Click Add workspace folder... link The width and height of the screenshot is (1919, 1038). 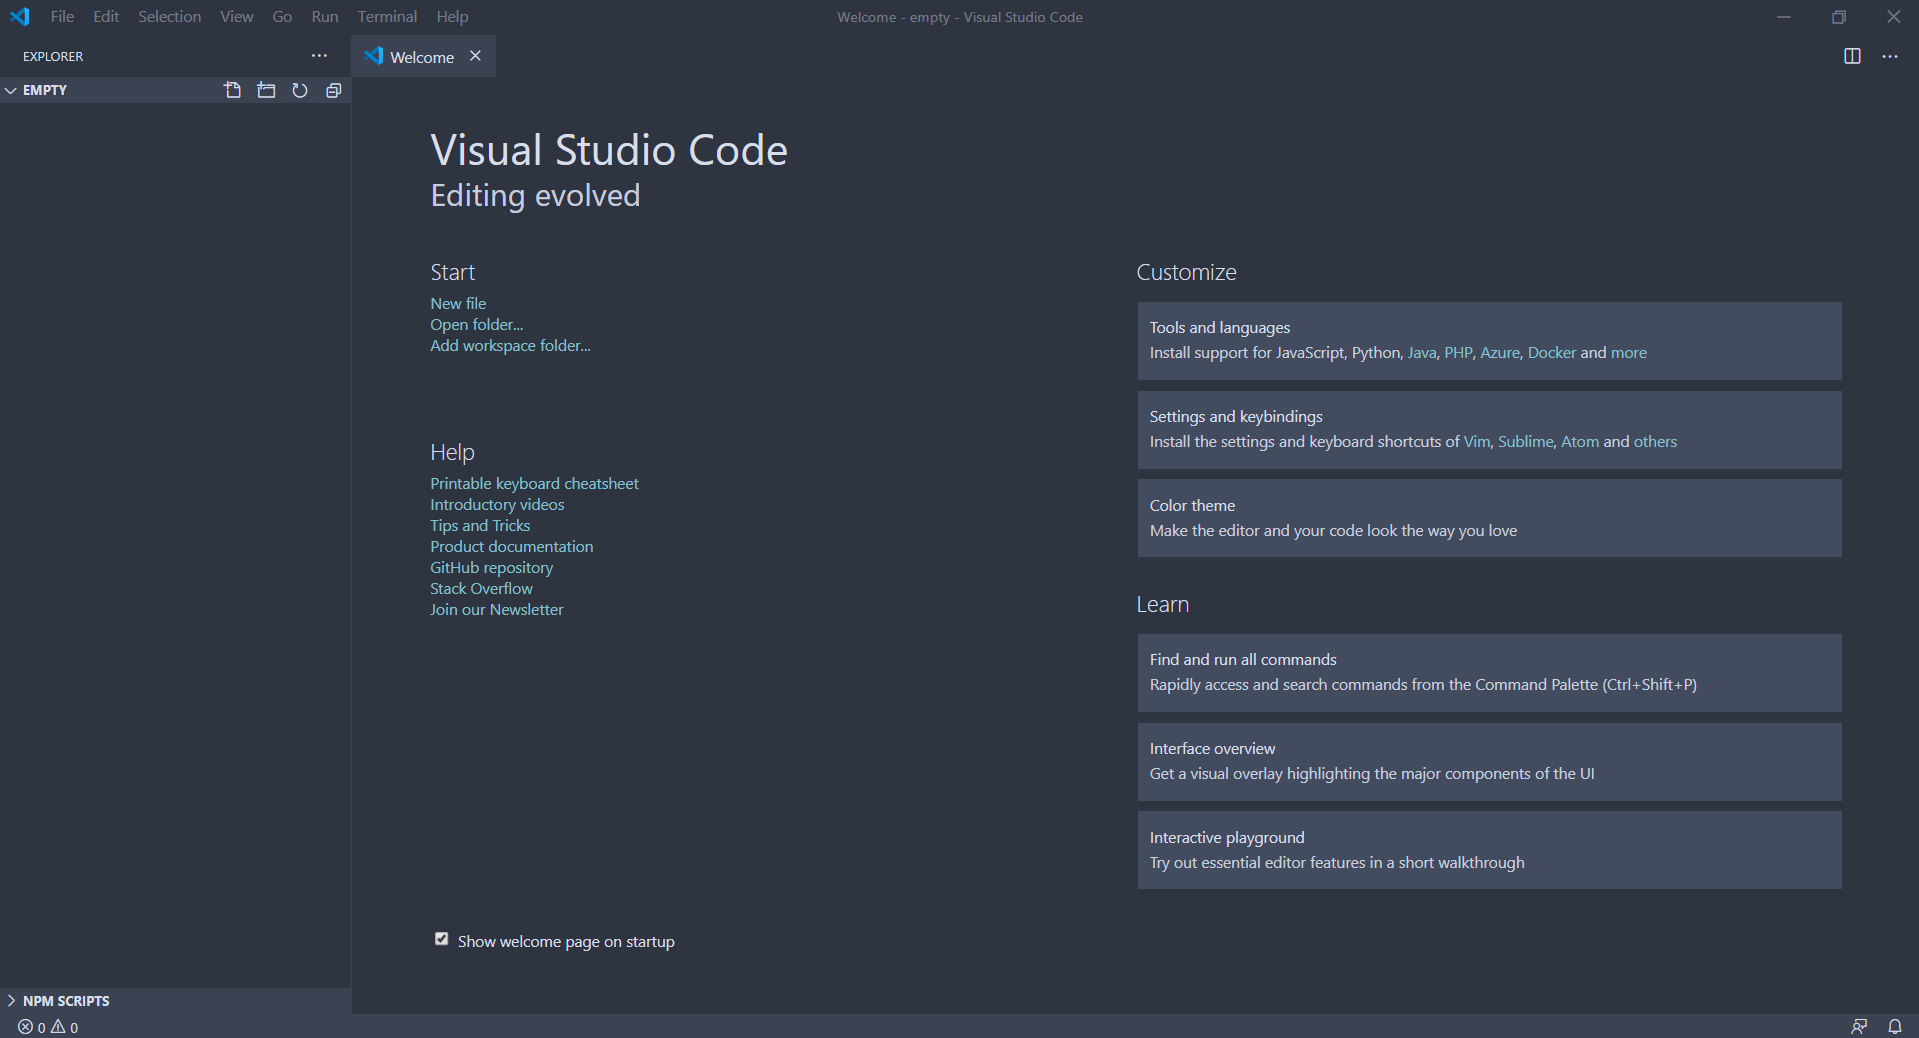510,345
